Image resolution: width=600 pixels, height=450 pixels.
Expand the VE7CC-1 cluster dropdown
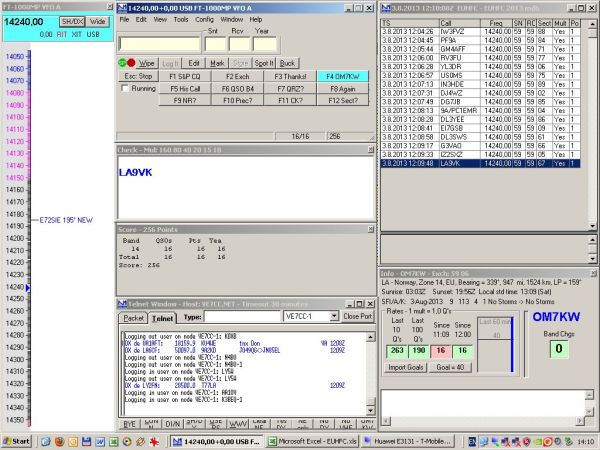(x=335, y=317)
